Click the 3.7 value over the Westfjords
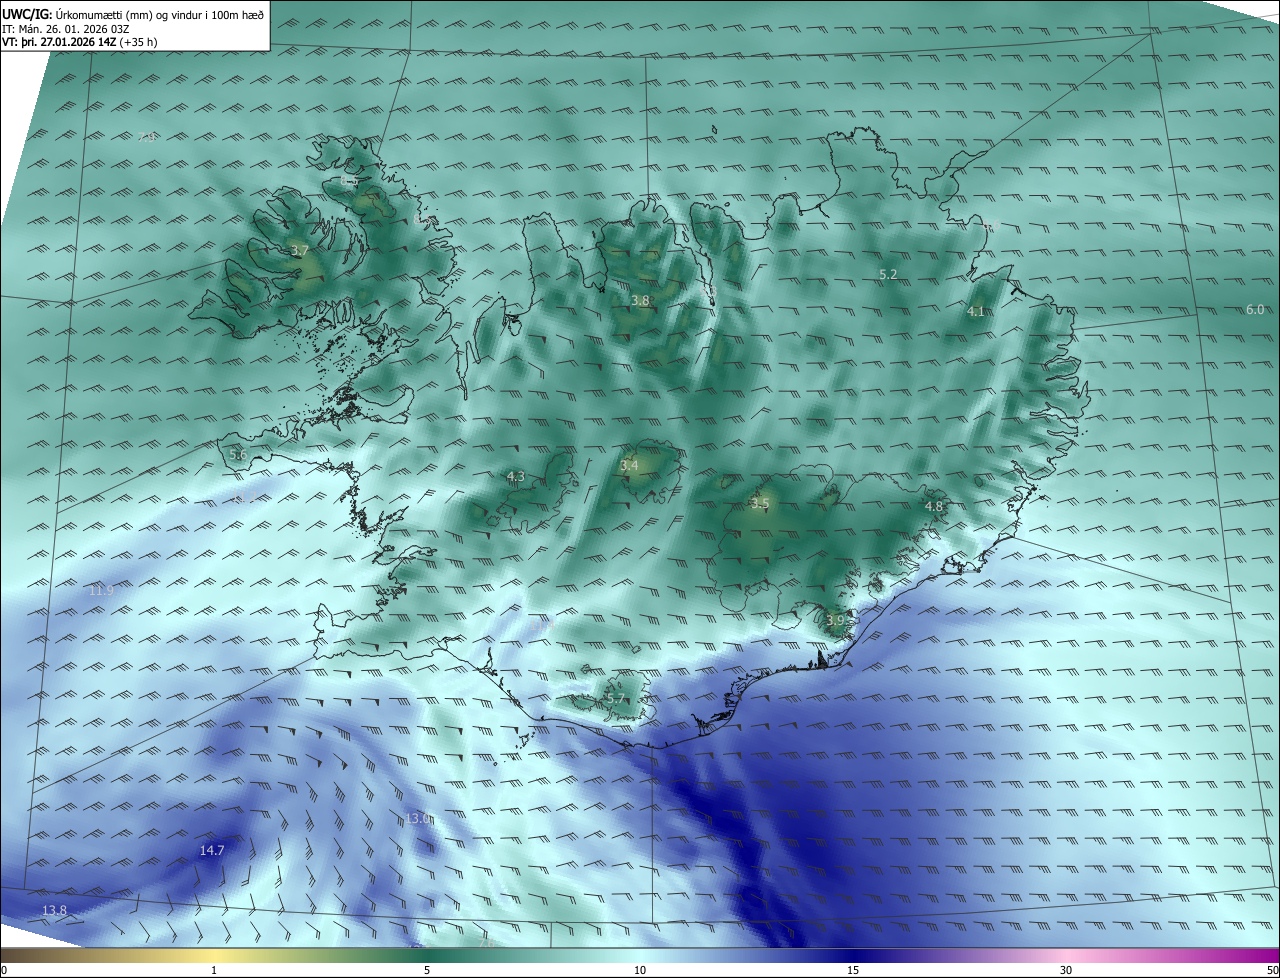The height and width of the screenshot is (978, 1280). [x=299, y=250]
